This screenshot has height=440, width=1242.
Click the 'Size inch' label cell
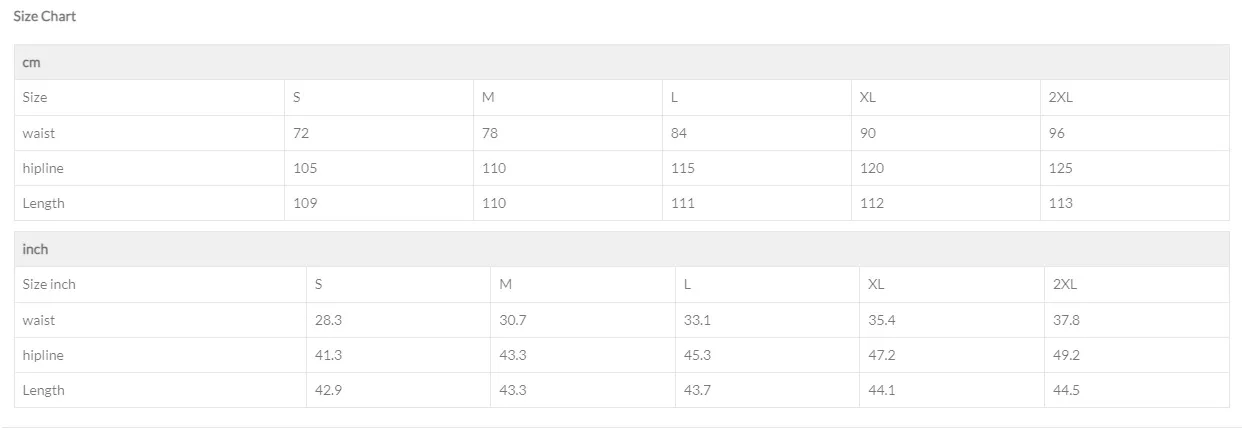49,284
